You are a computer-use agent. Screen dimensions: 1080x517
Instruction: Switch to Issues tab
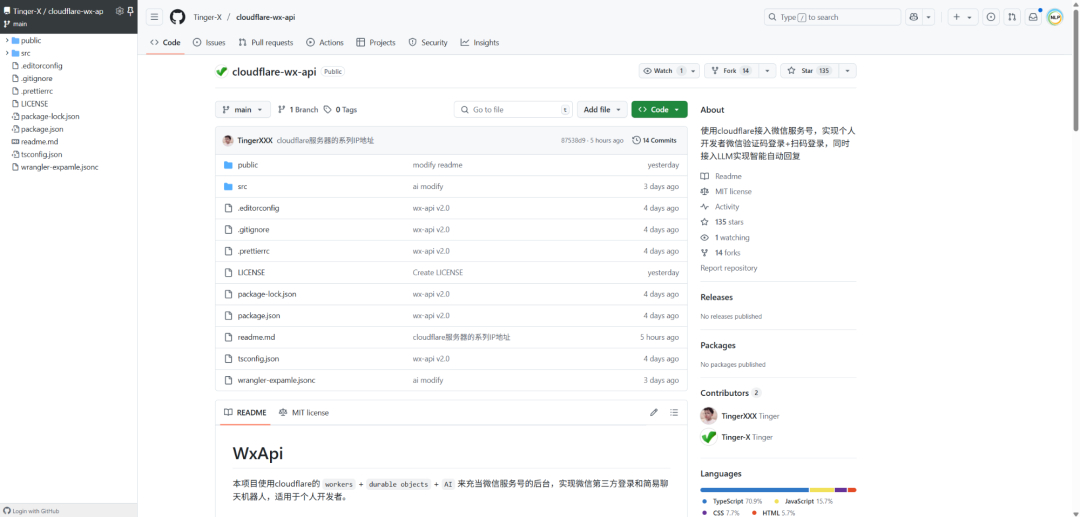tap(209, 43)
